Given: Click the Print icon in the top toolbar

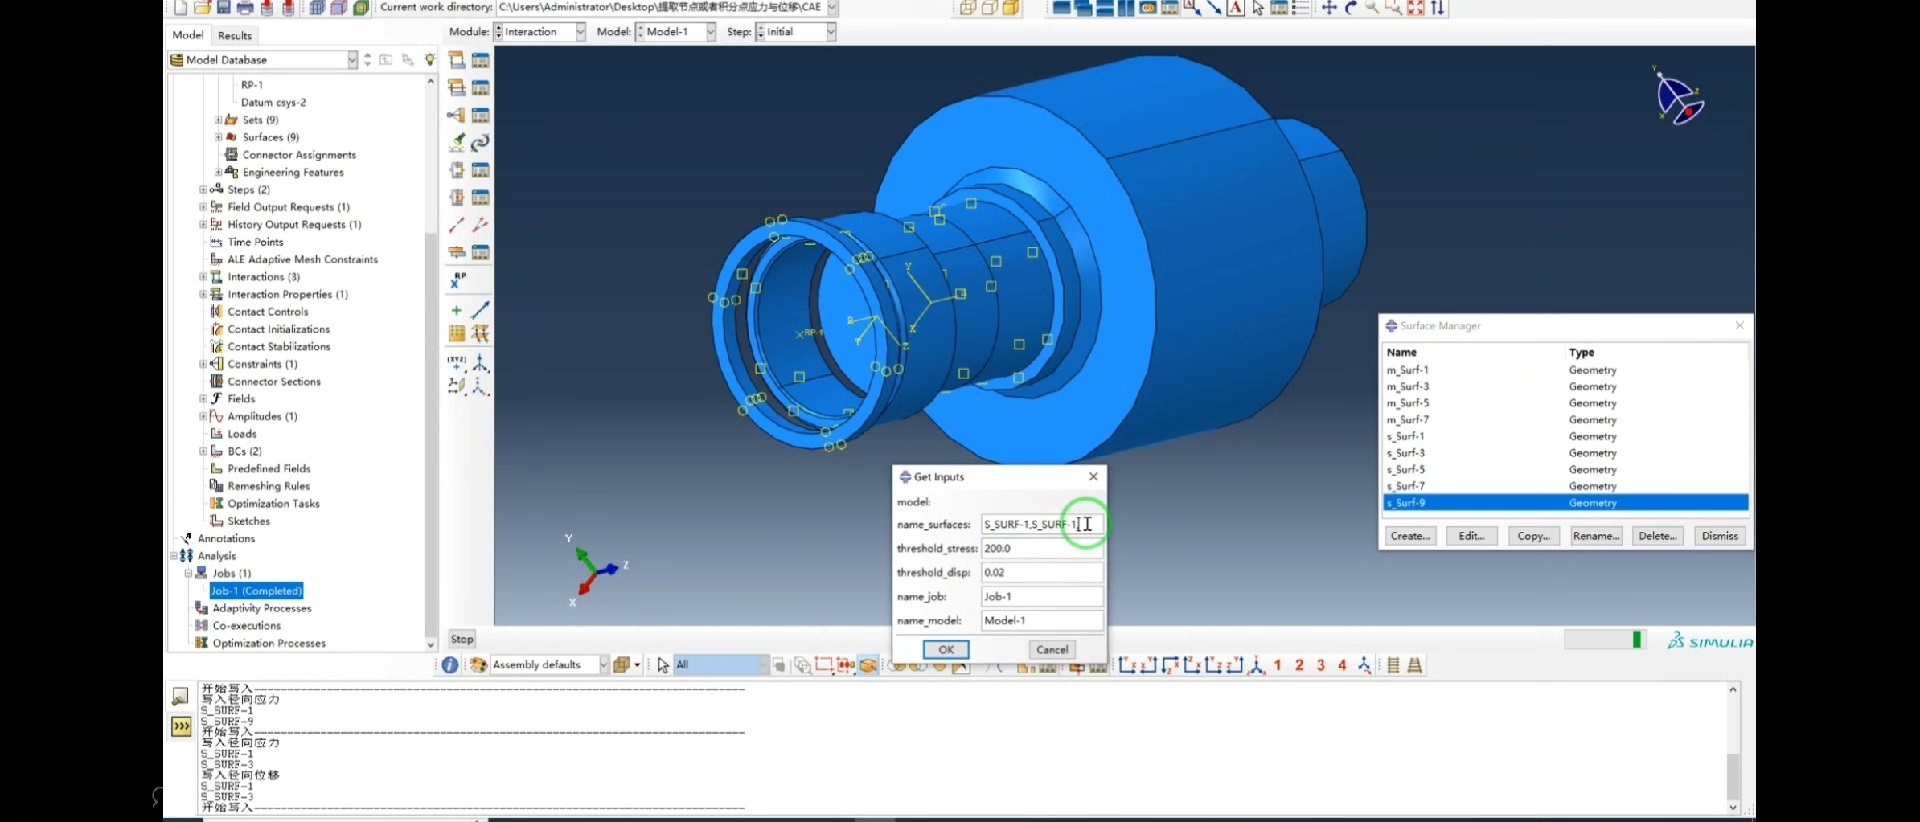Looking at the screenshot, I should [245, 8].
